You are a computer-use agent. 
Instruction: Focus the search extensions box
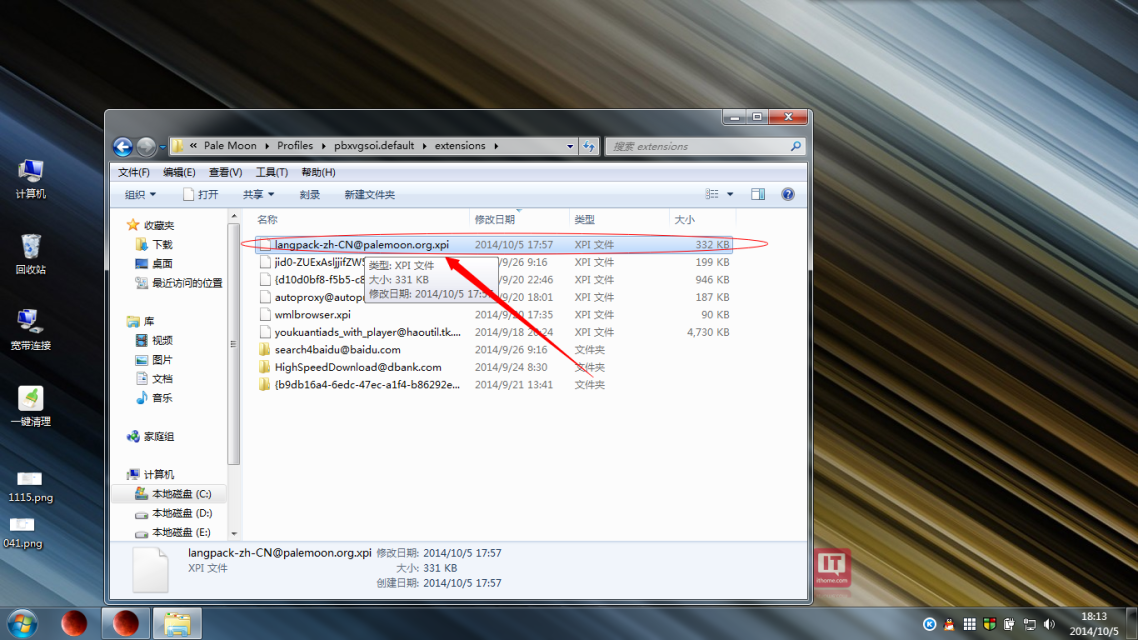pos(697,147)
